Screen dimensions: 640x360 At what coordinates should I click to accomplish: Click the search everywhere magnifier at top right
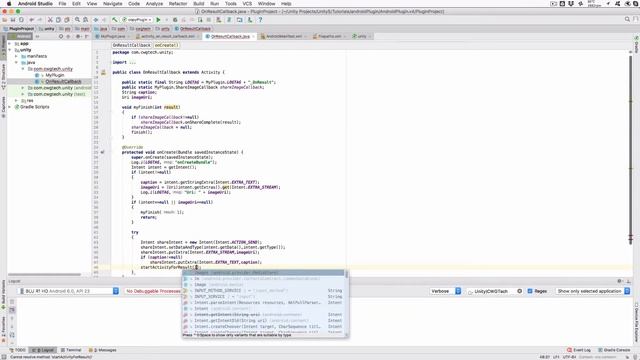coord(627,19)
